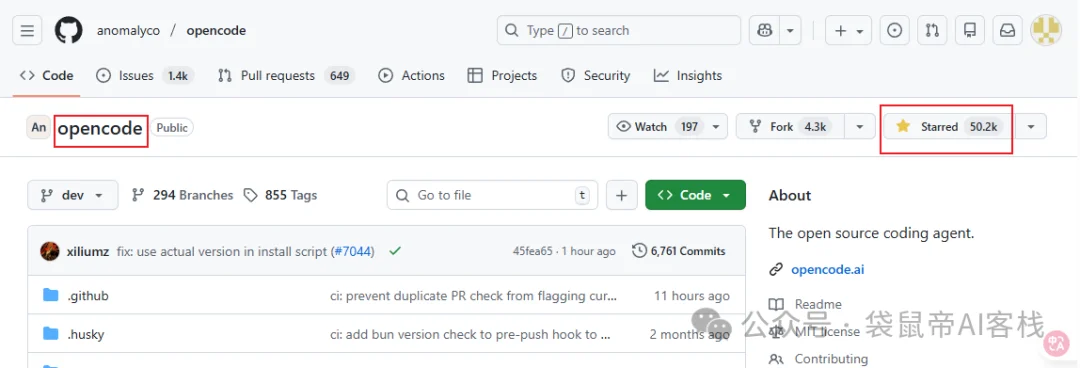Open the green Code dropdown button

click(x=695, y=195)
